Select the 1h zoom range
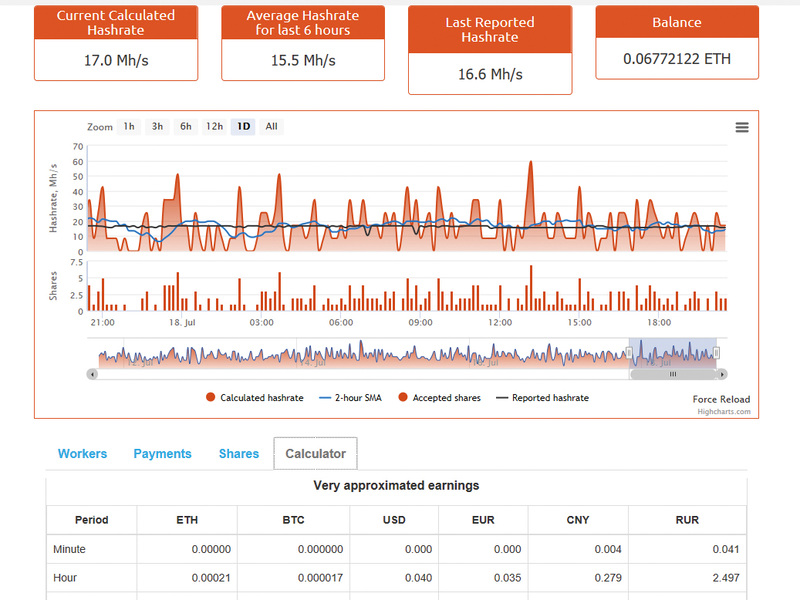Image resolution: width=800 pixels, height=600 pixels. (x=129, y=127)
